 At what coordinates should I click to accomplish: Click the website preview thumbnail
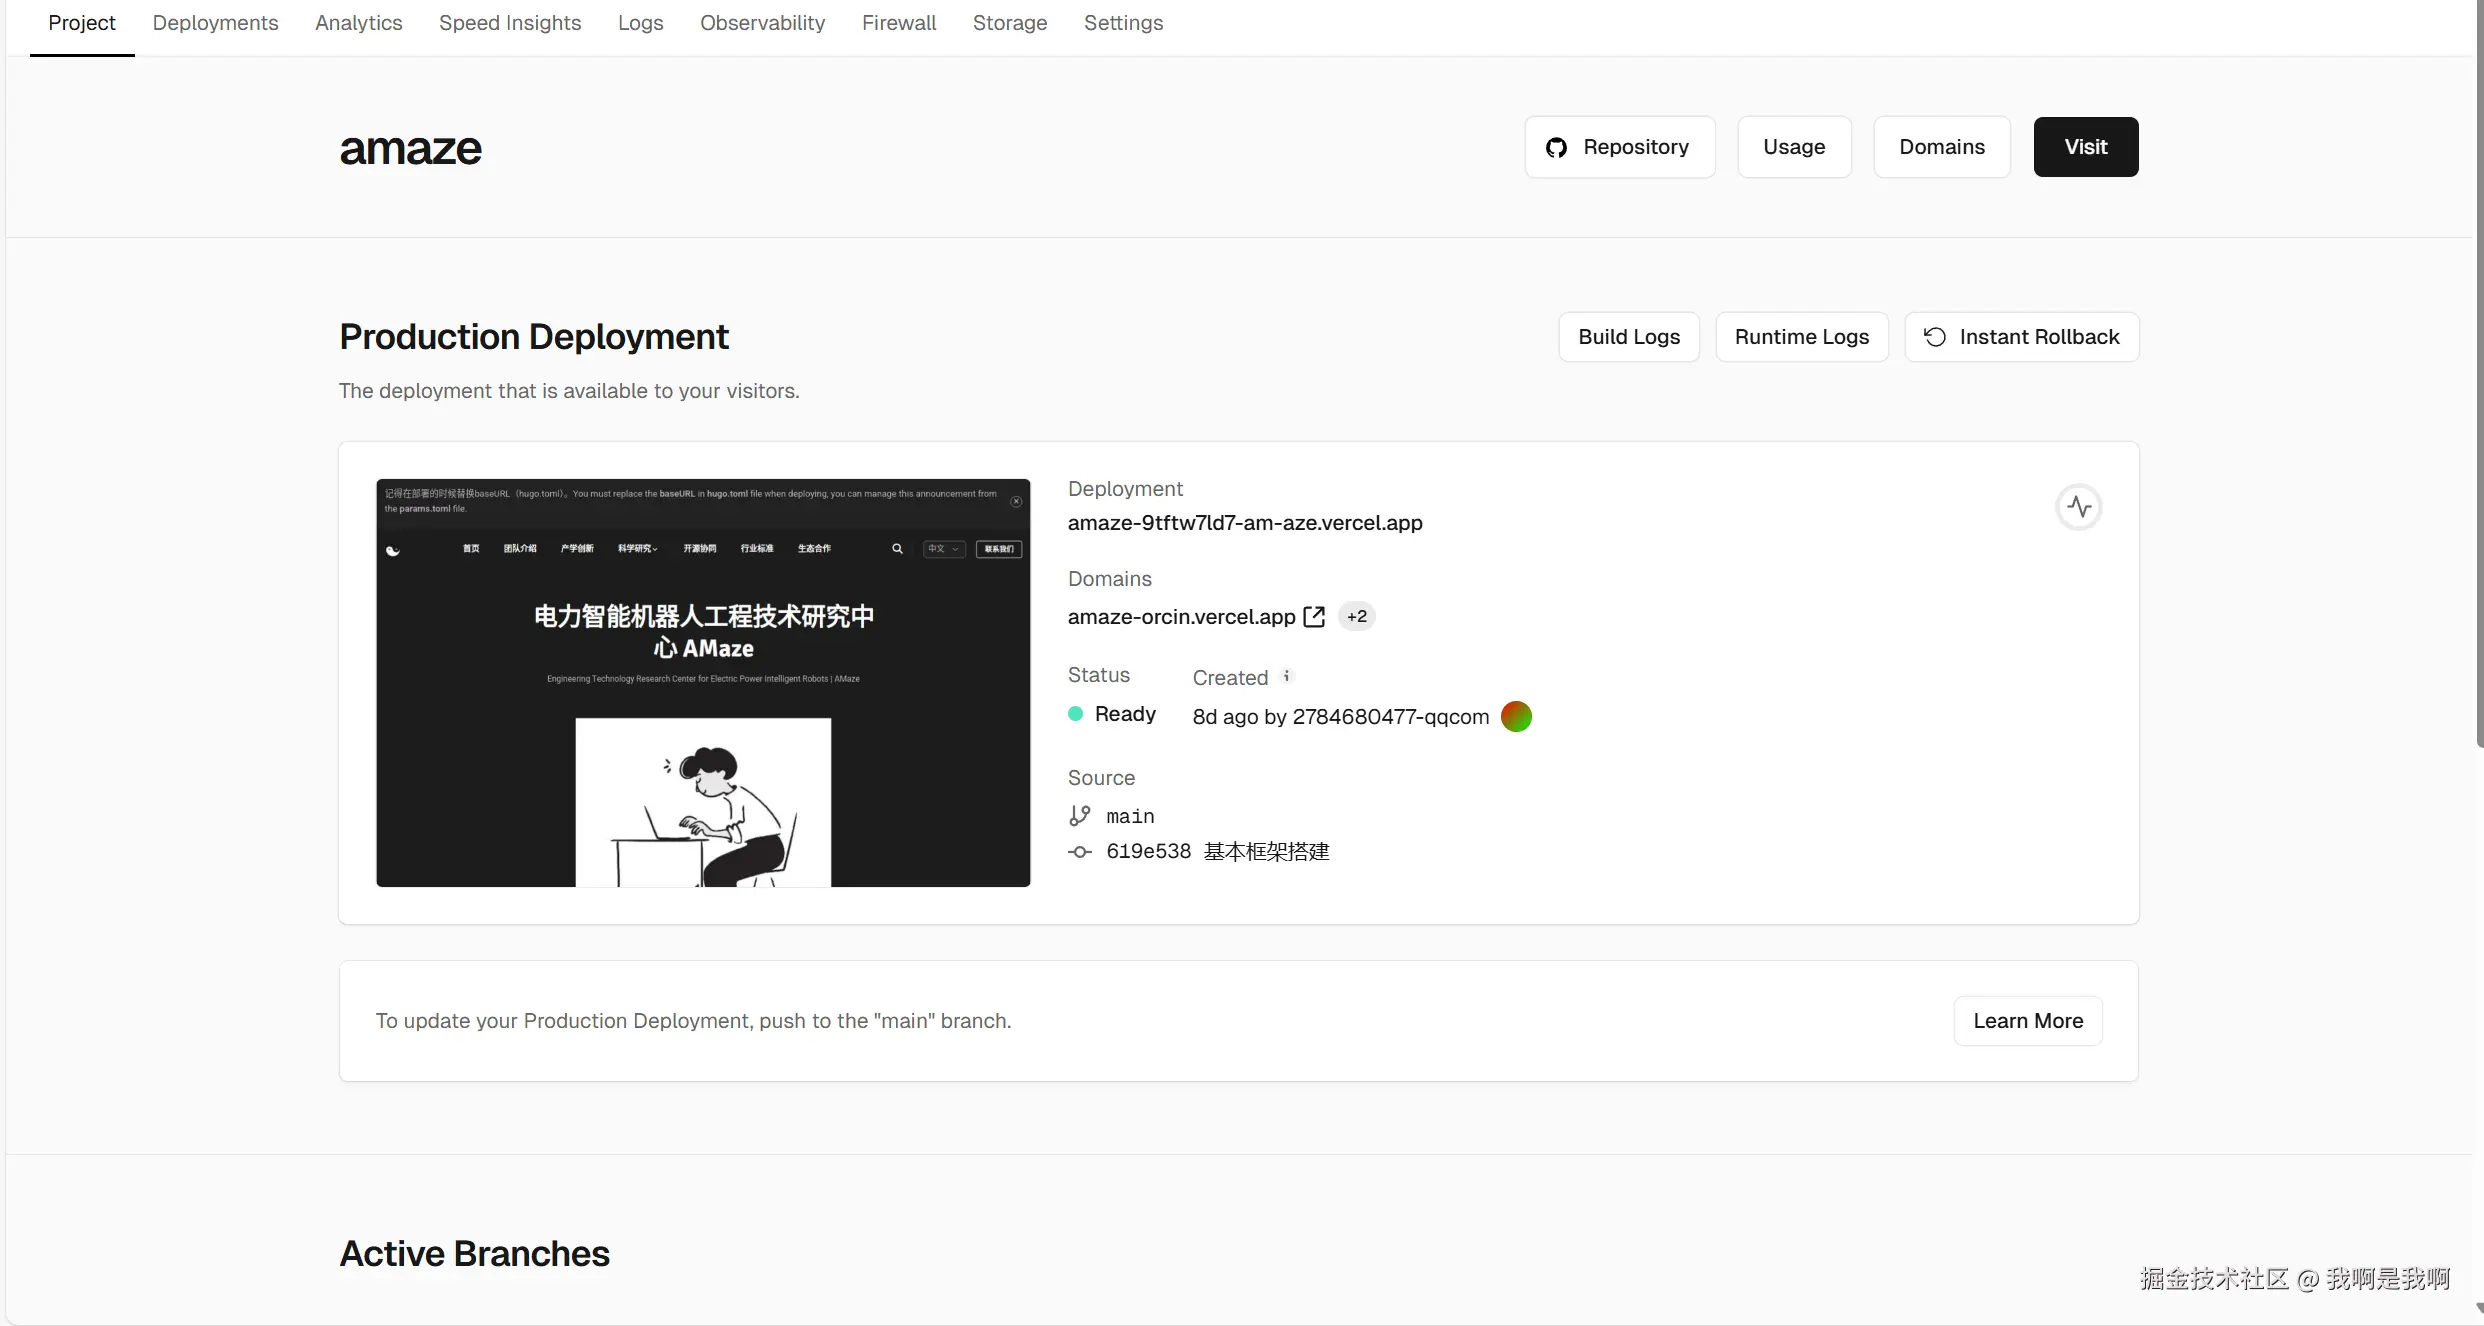[x=703, y=683]
